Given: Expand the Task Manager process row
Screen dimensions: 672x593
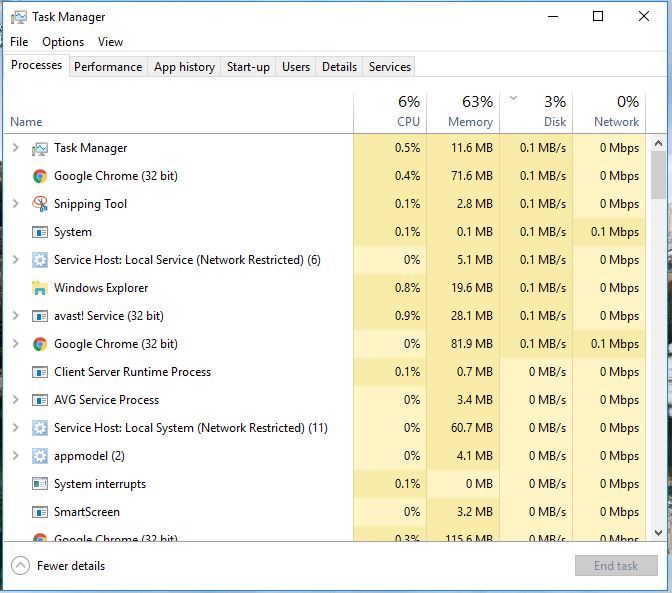Looking at the screenshot, I should point(16,148).
